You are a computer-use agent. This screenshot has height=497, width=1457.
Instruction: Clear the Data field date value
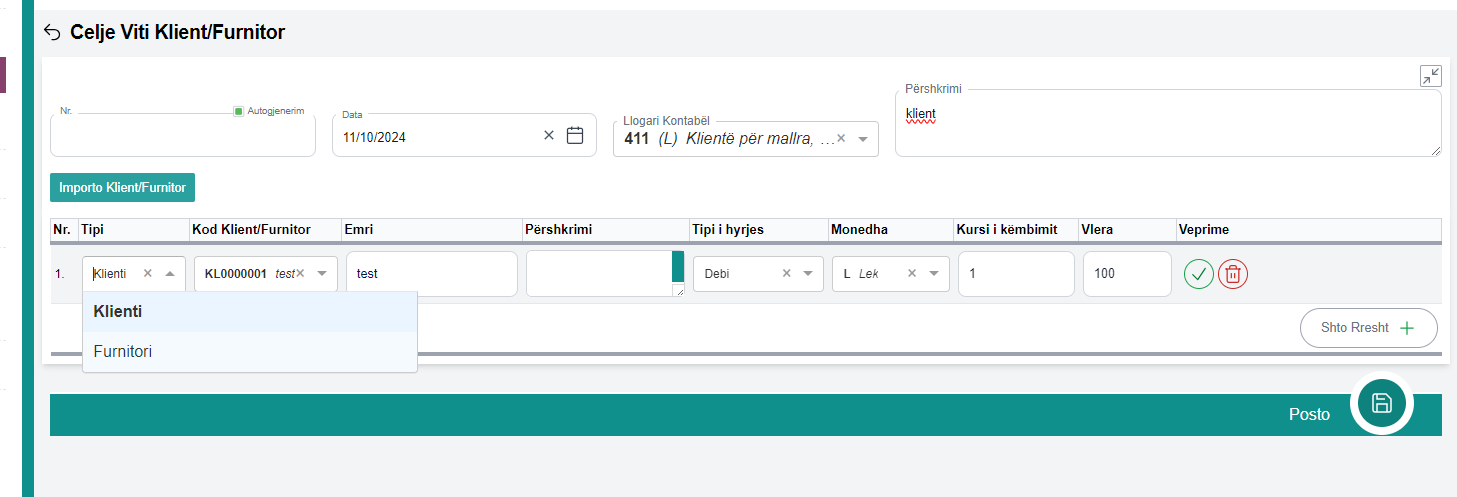pyautogui.click(x=548, y=136)
